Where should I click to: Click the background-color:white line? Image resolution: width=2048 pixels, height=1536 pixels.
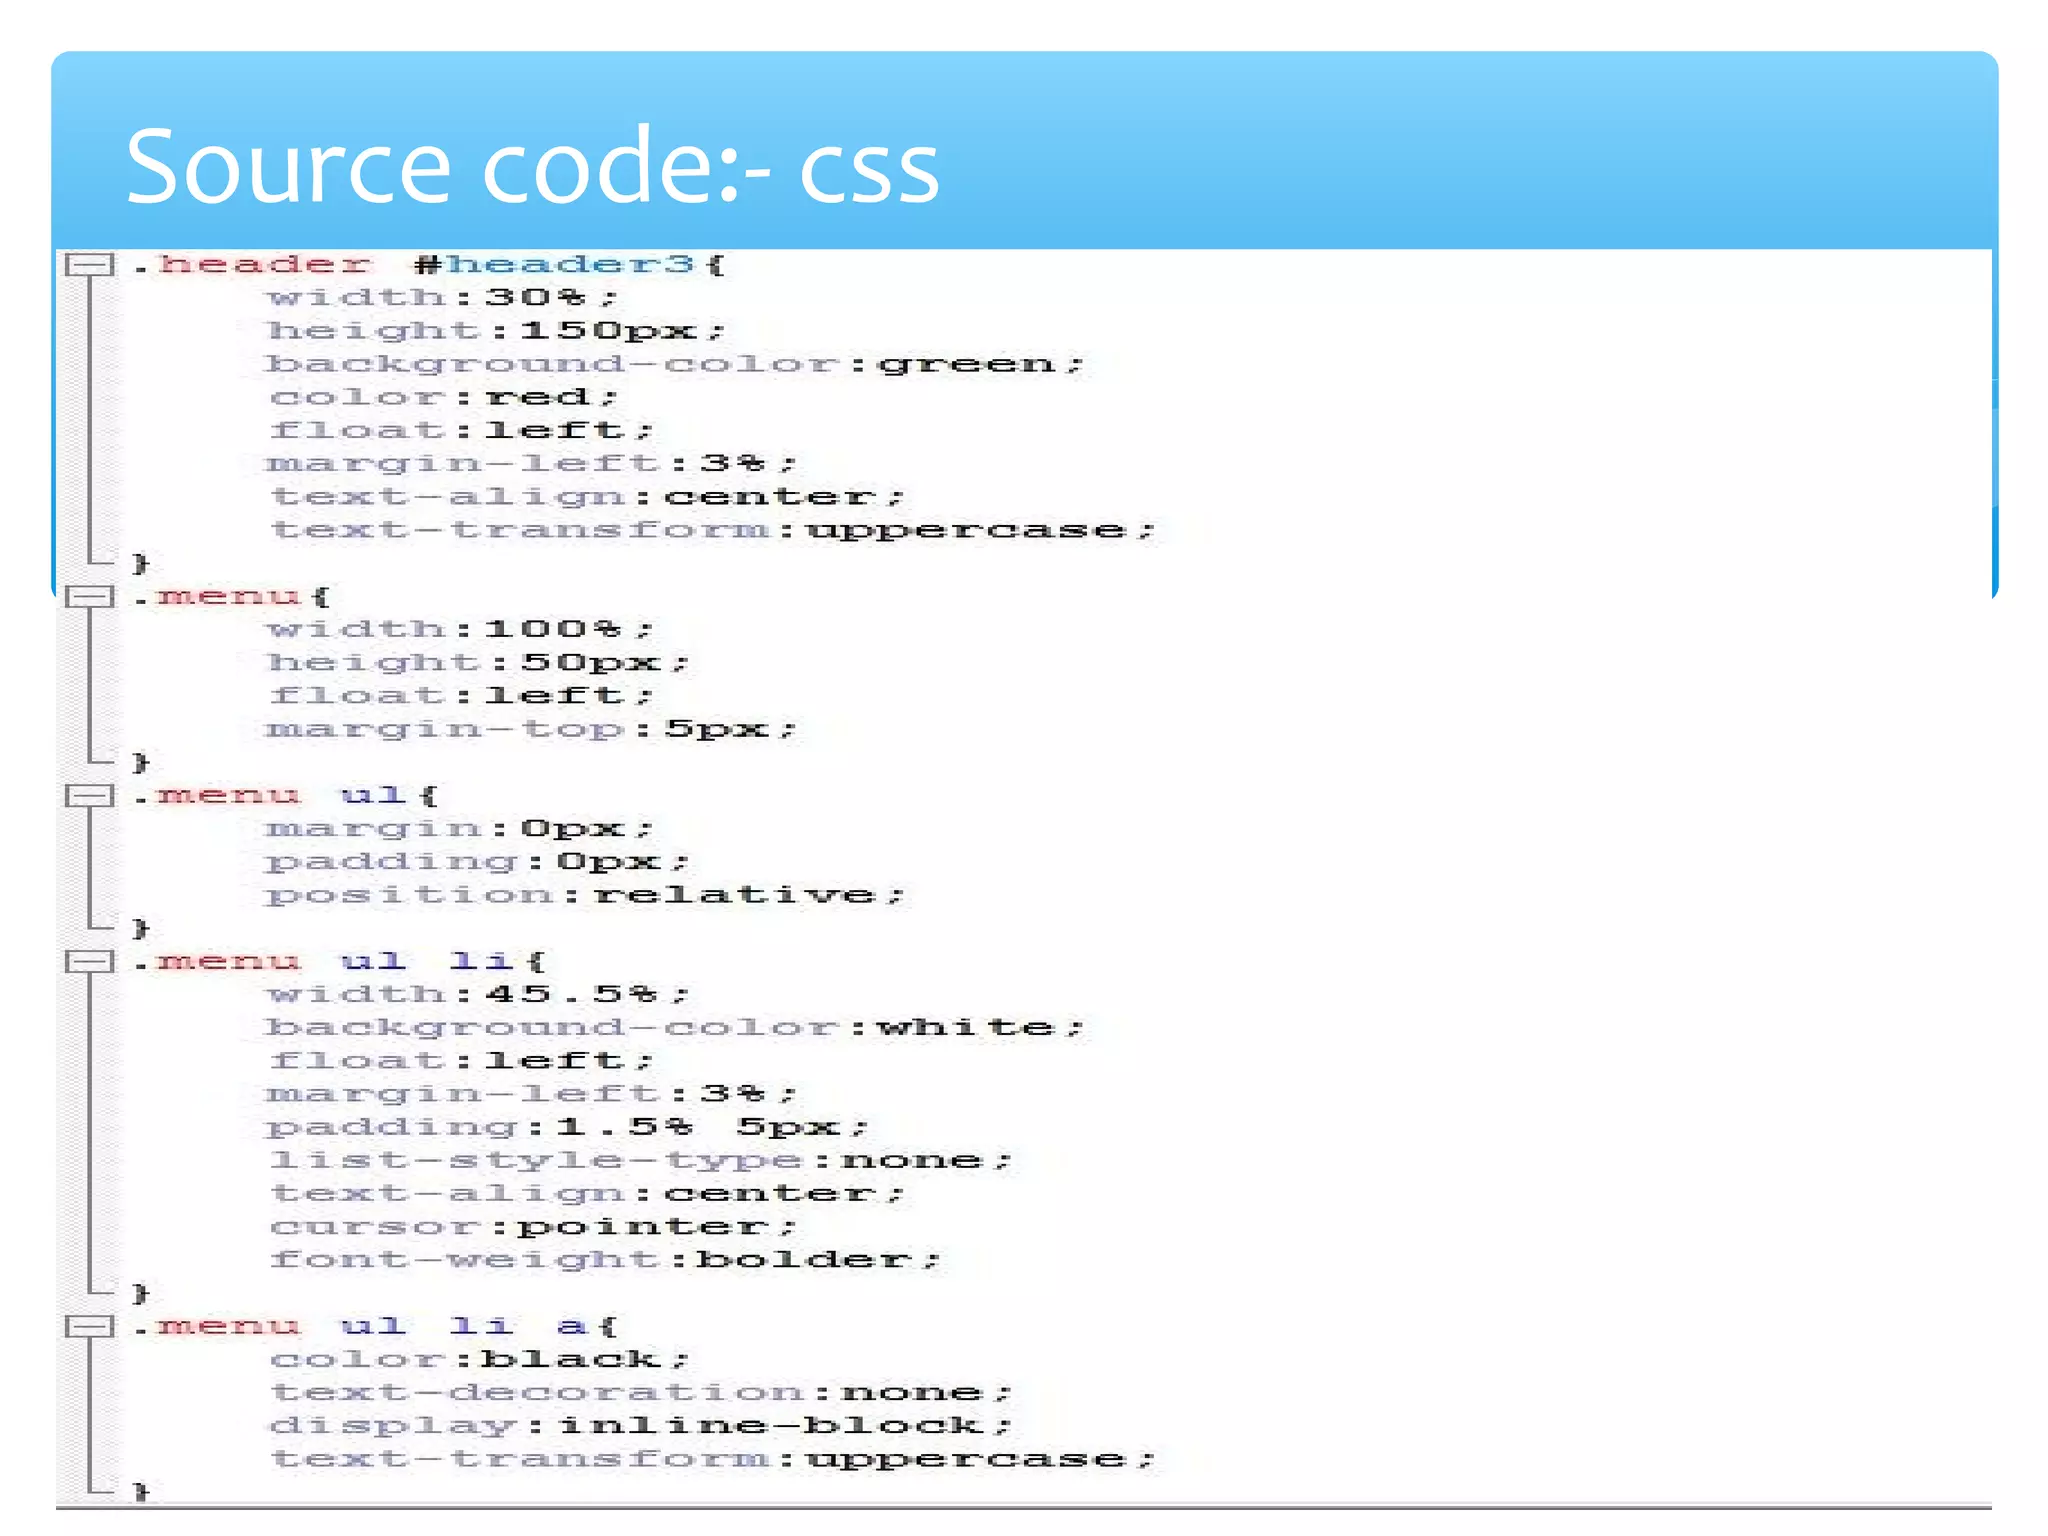pos(675,1027)
